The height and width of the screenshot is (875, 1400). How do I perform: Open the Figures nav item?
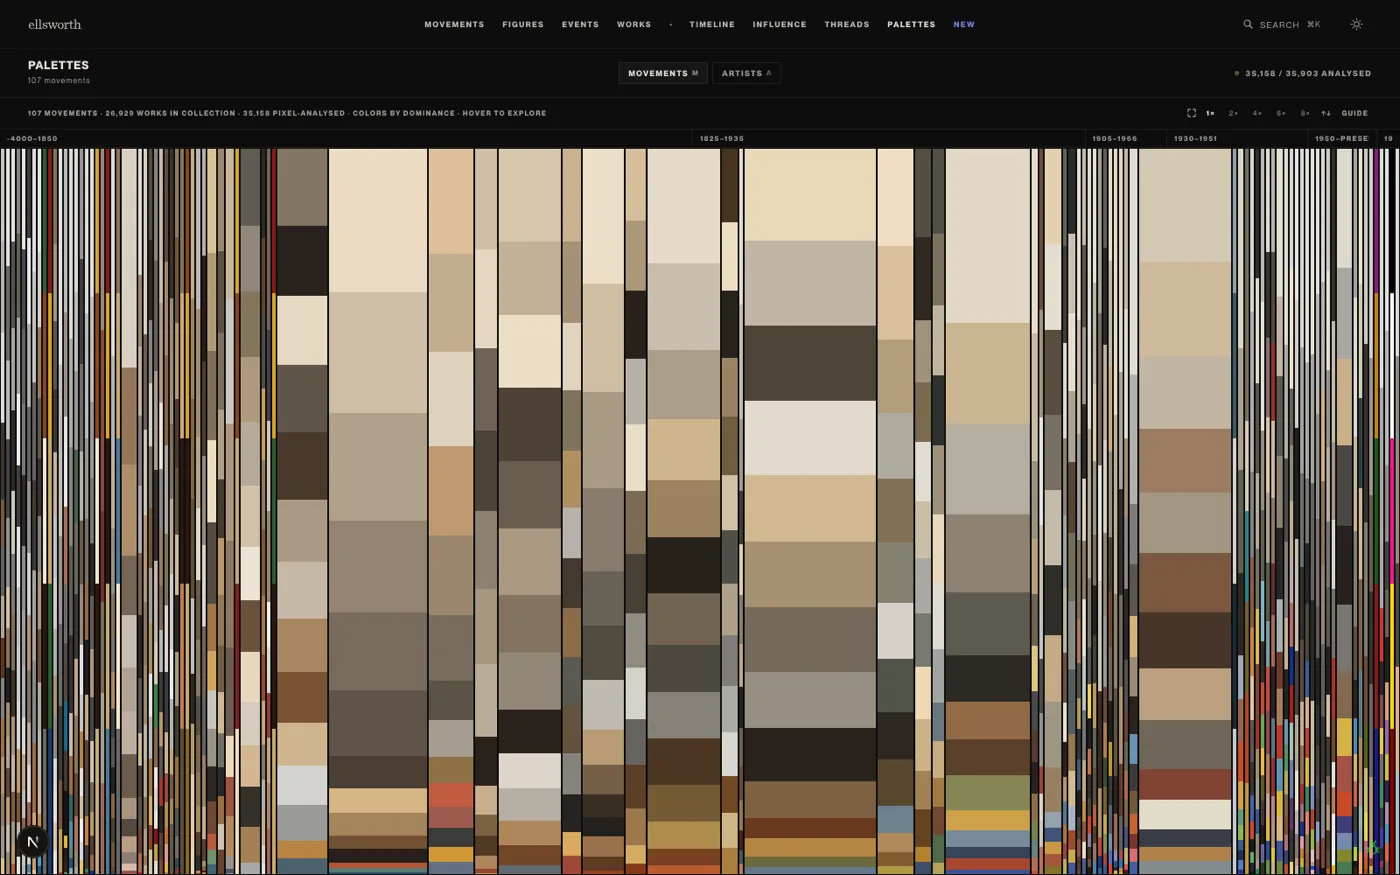pyautogui.click(x=523, y=24)
